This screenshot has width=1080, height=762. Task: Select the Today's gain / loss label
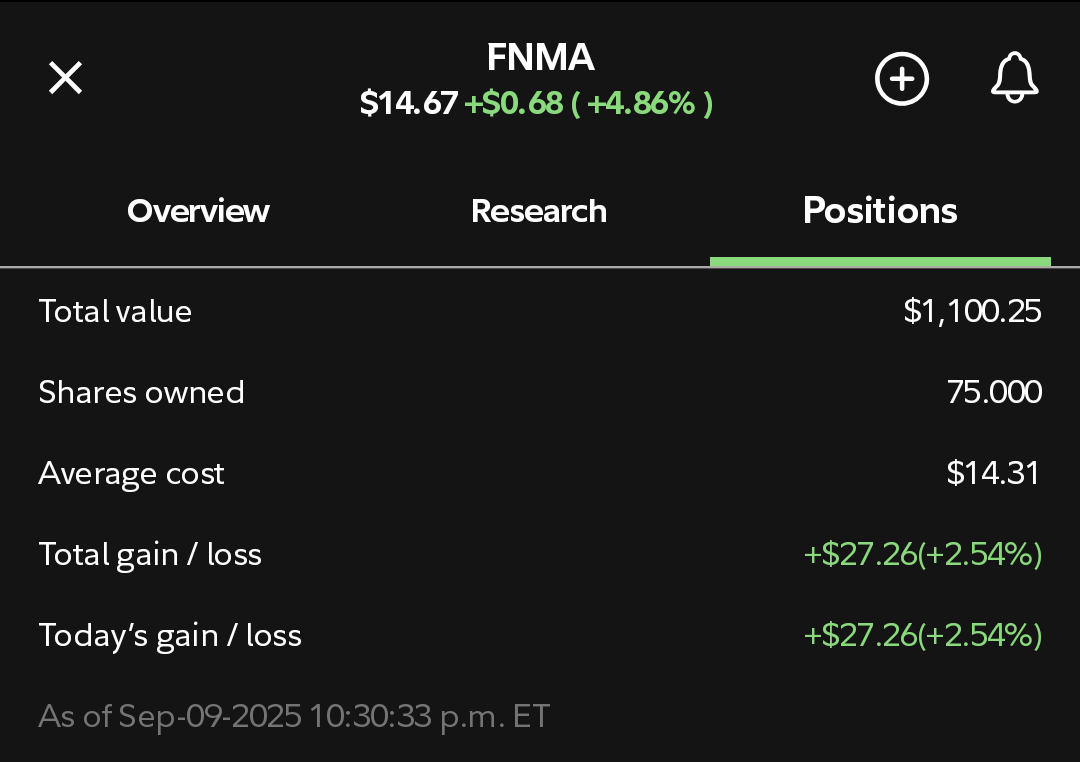pyautogui.click(x=170, y=635)
